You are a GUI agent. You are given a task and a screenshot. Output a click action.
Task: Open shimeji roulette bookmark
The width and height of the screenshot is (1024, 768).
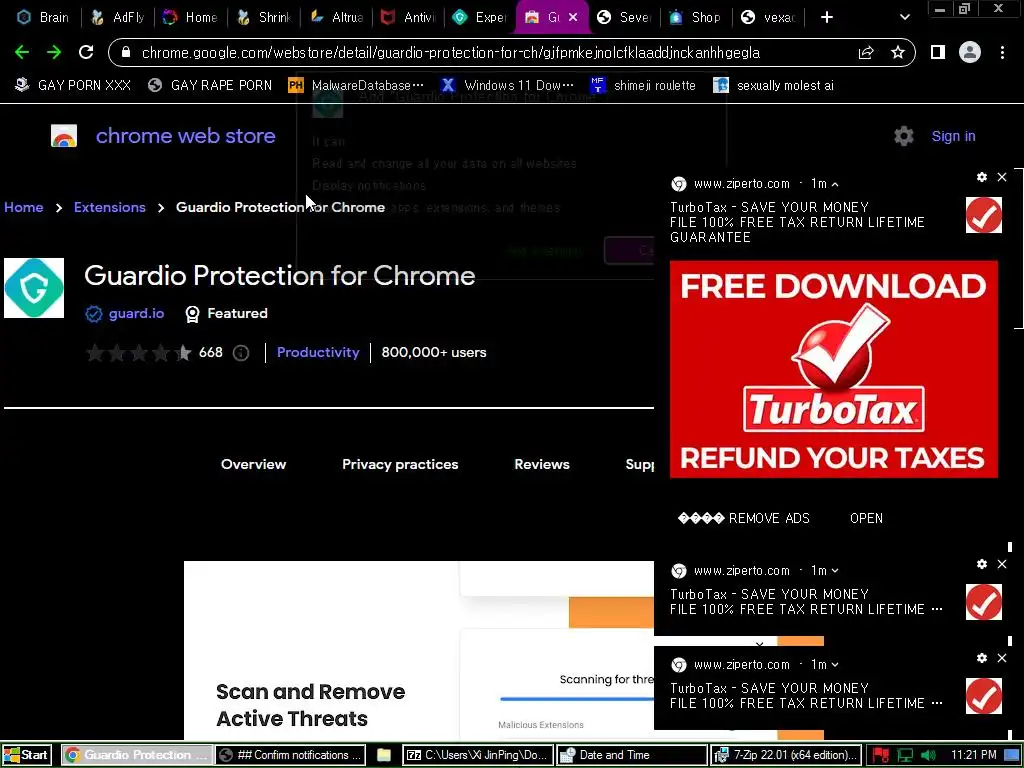coord(643,86)
